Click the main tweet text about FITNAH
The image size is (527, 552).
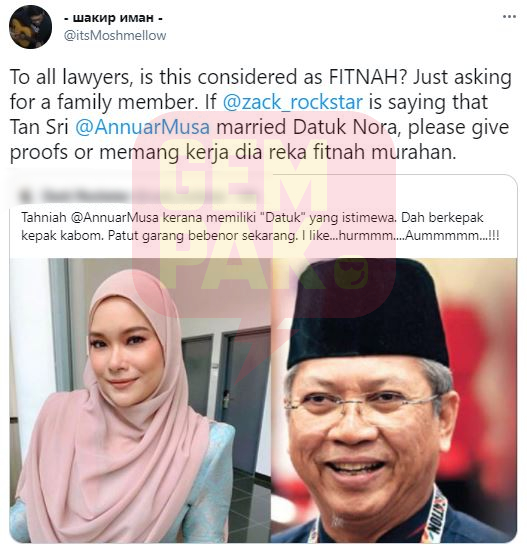point(260,115)
